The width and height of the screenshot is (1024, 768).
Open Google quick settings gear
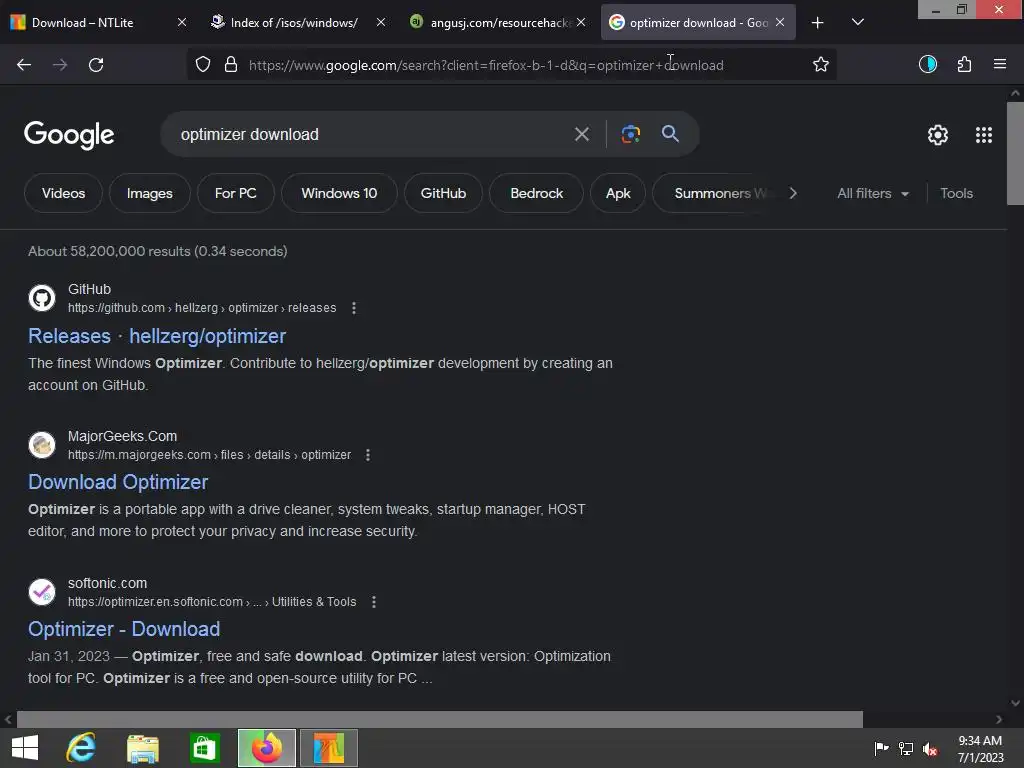938,135
